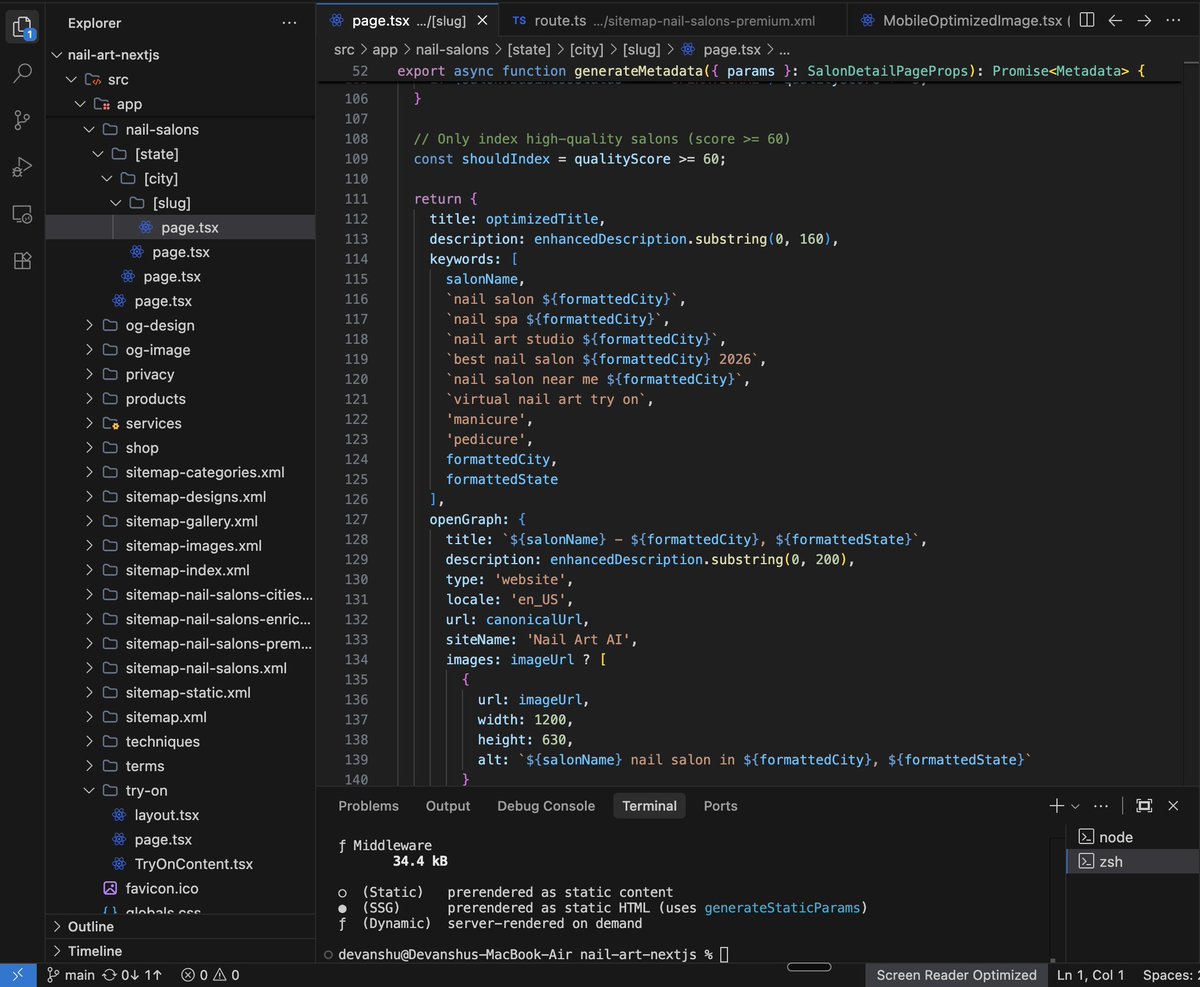Screen dimensions: 1200x987
Task: Click line number 127 in gutter
Action: coord(356,519)
